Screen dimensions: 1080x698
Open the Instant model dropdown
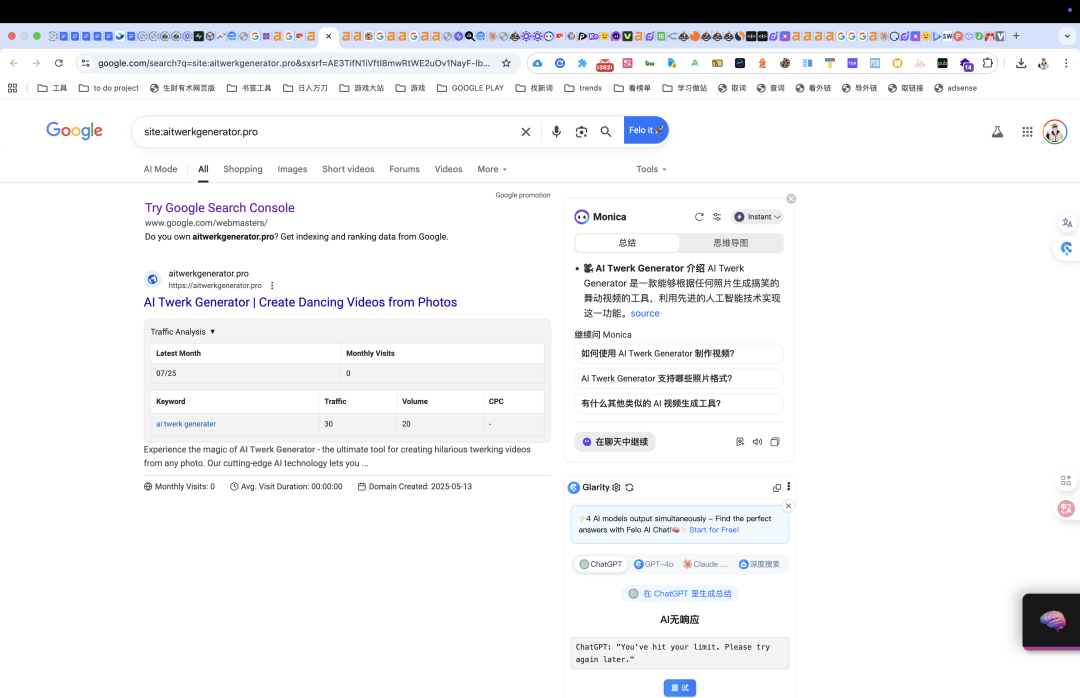click(758, 216)
